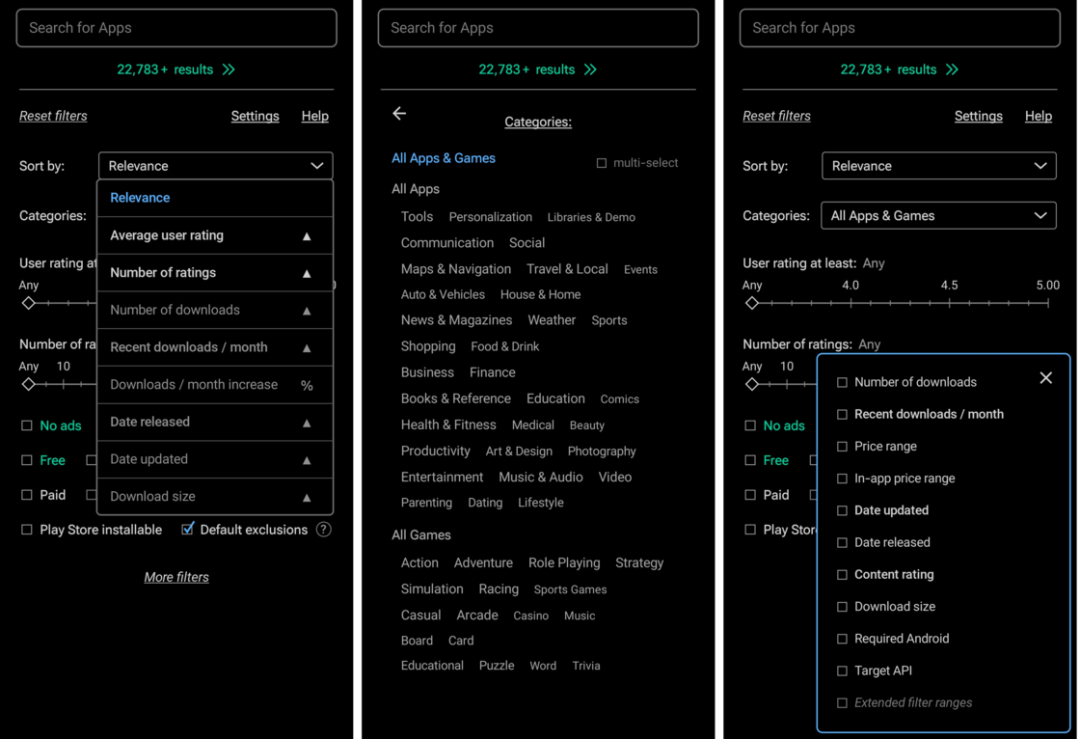Toggle sort direction for Download size
Image resolution: width=1080 pixels, height=739 pixels.
307,497
